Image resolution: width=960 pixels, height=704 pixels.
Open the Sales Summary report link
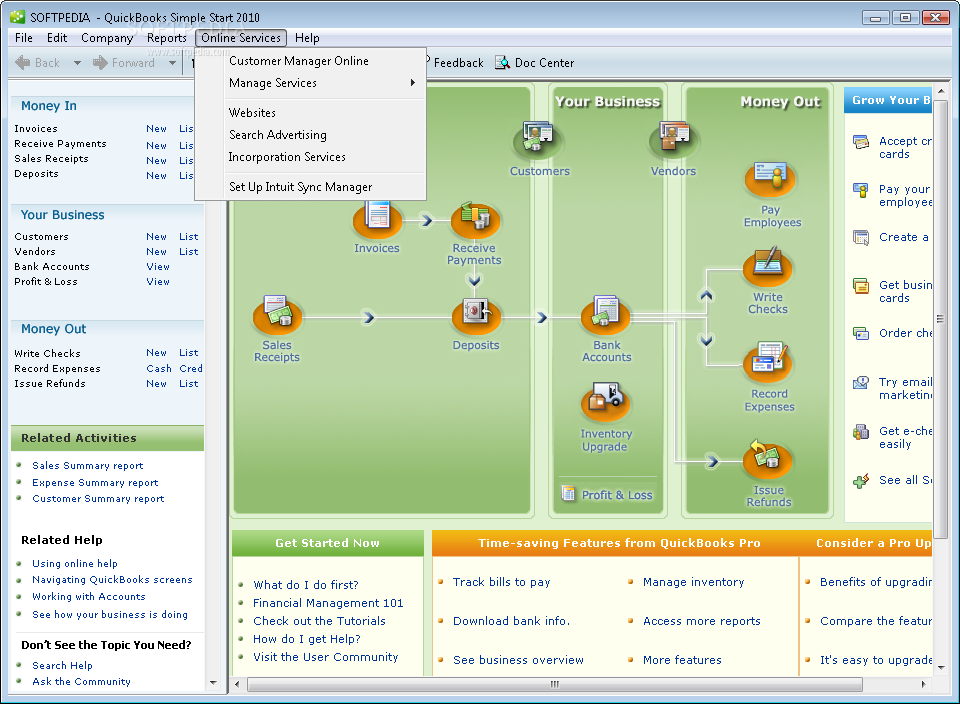click(x=88, y=465)
